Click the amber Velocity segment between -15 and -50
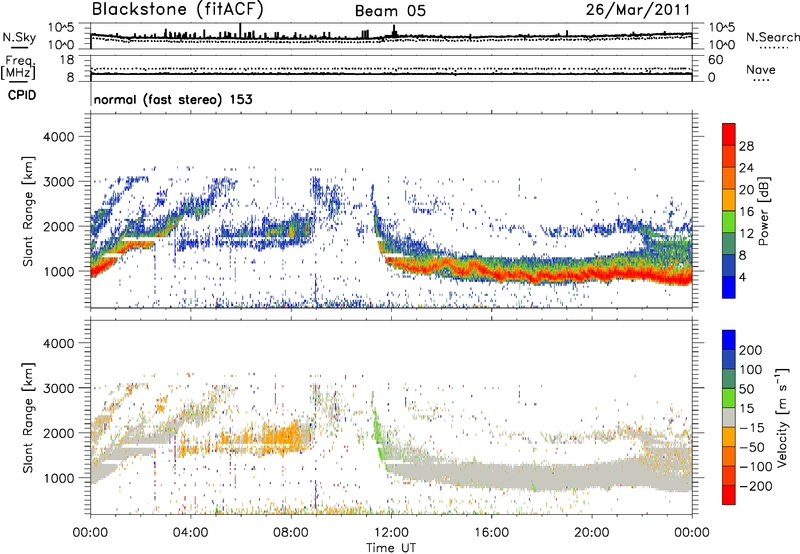The height and width of the screenshot is (554, 800). [729, 437]
